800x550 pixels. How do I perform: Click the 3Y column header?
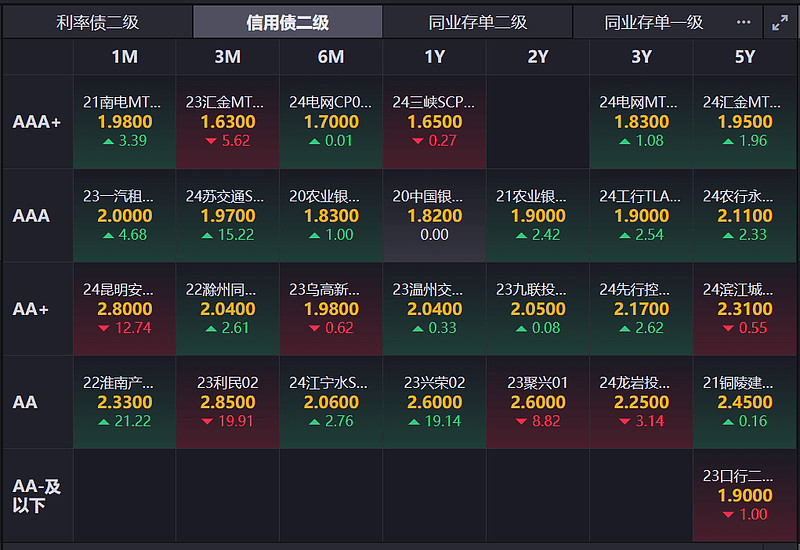[641, 57]
